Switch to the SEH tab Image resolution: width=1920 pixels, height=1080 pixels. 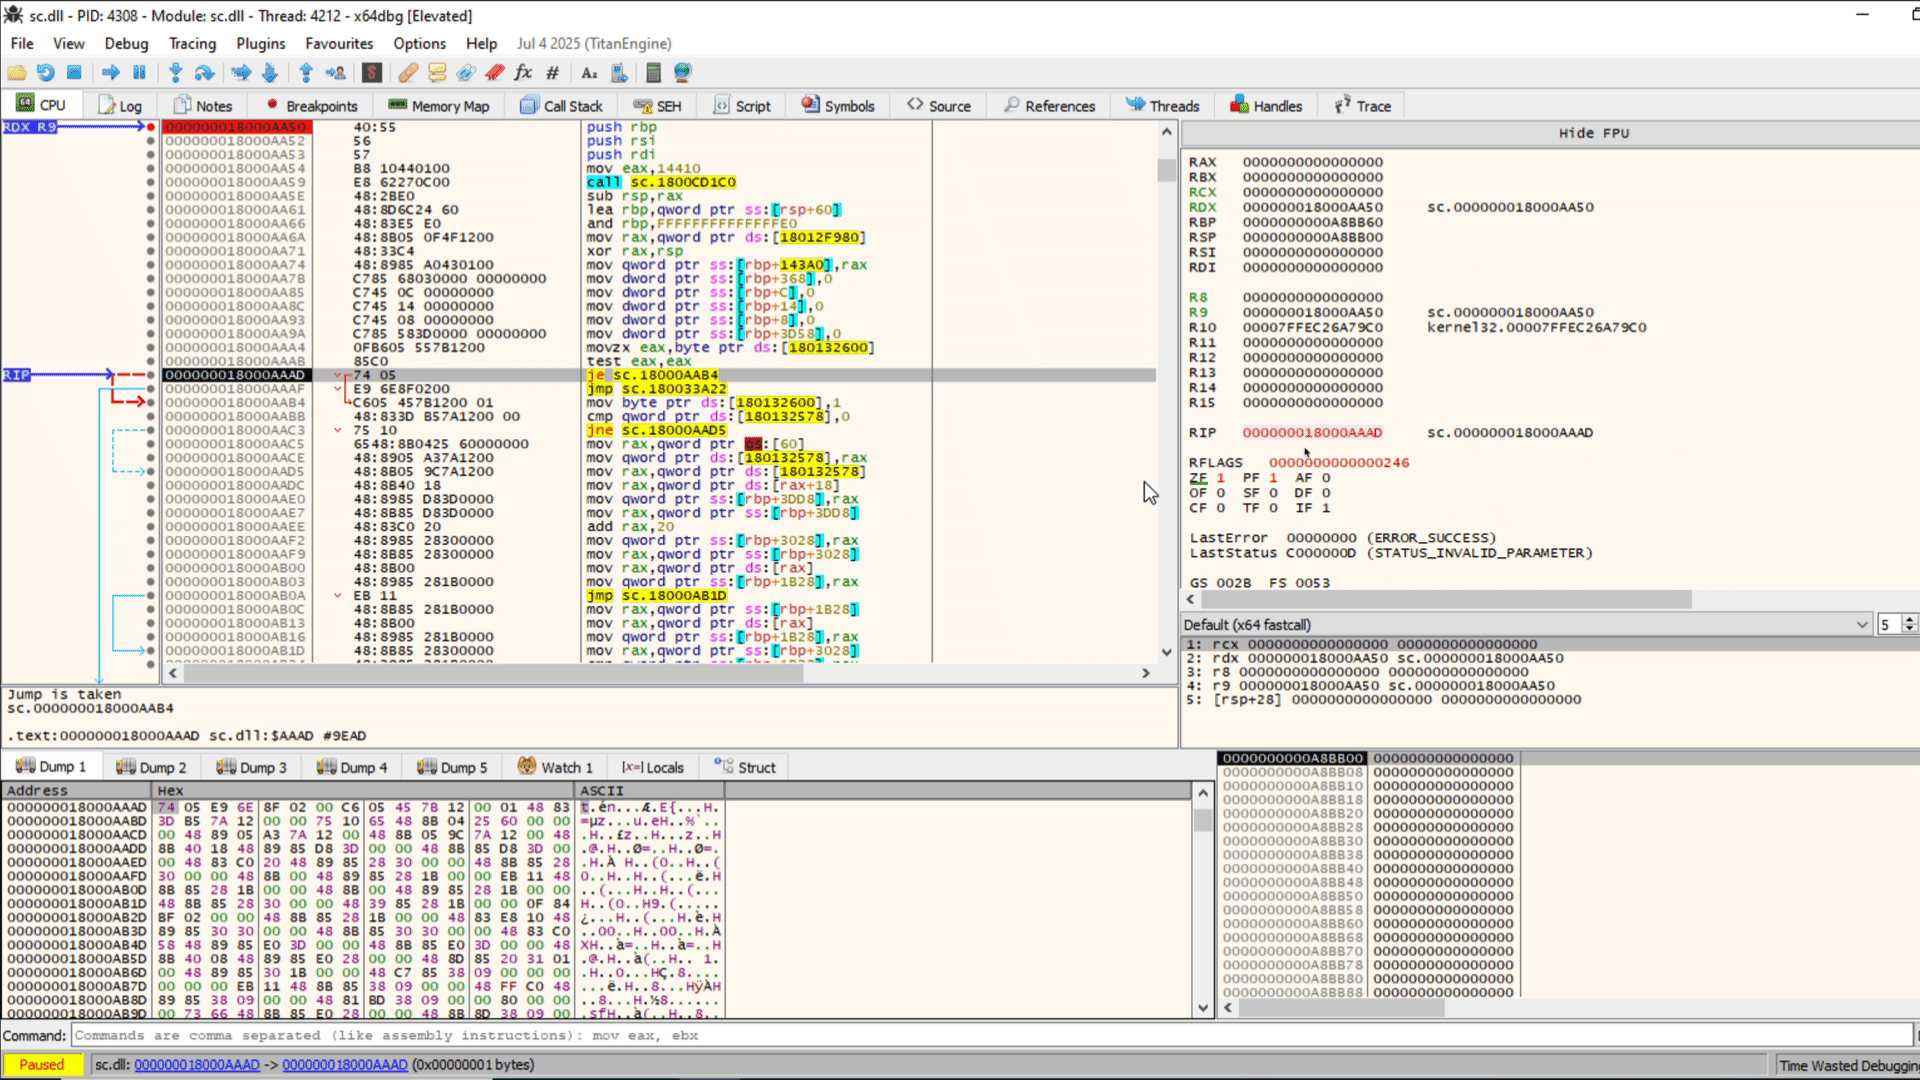[x=658, y=106]
